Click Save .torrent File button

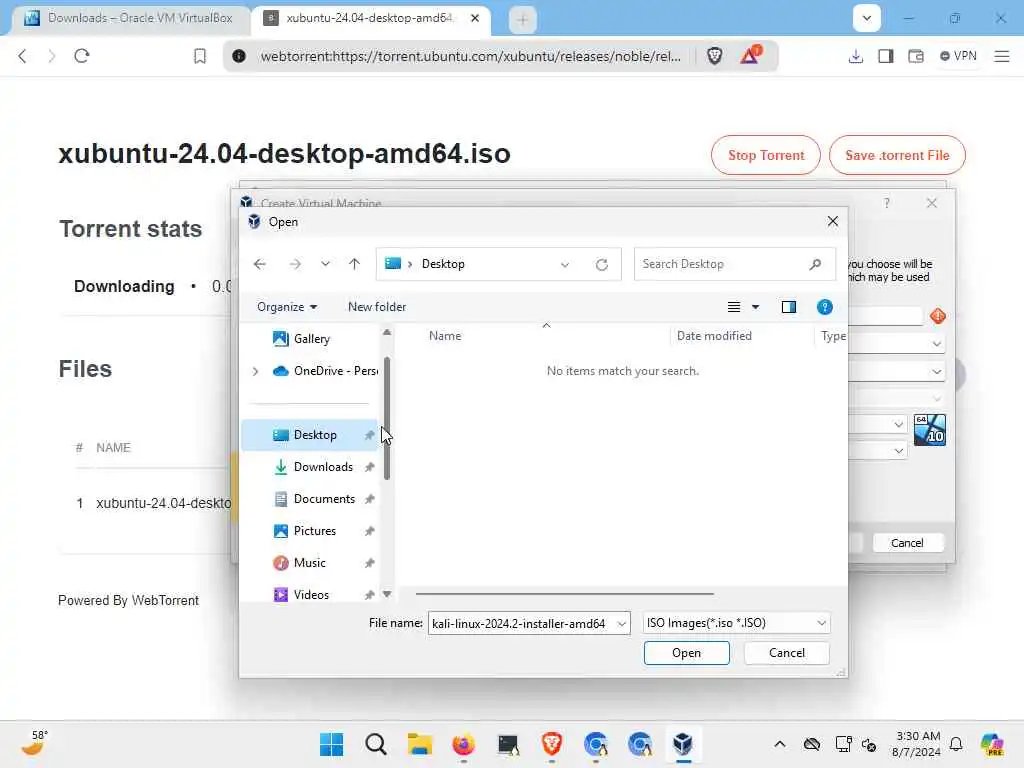897,155
